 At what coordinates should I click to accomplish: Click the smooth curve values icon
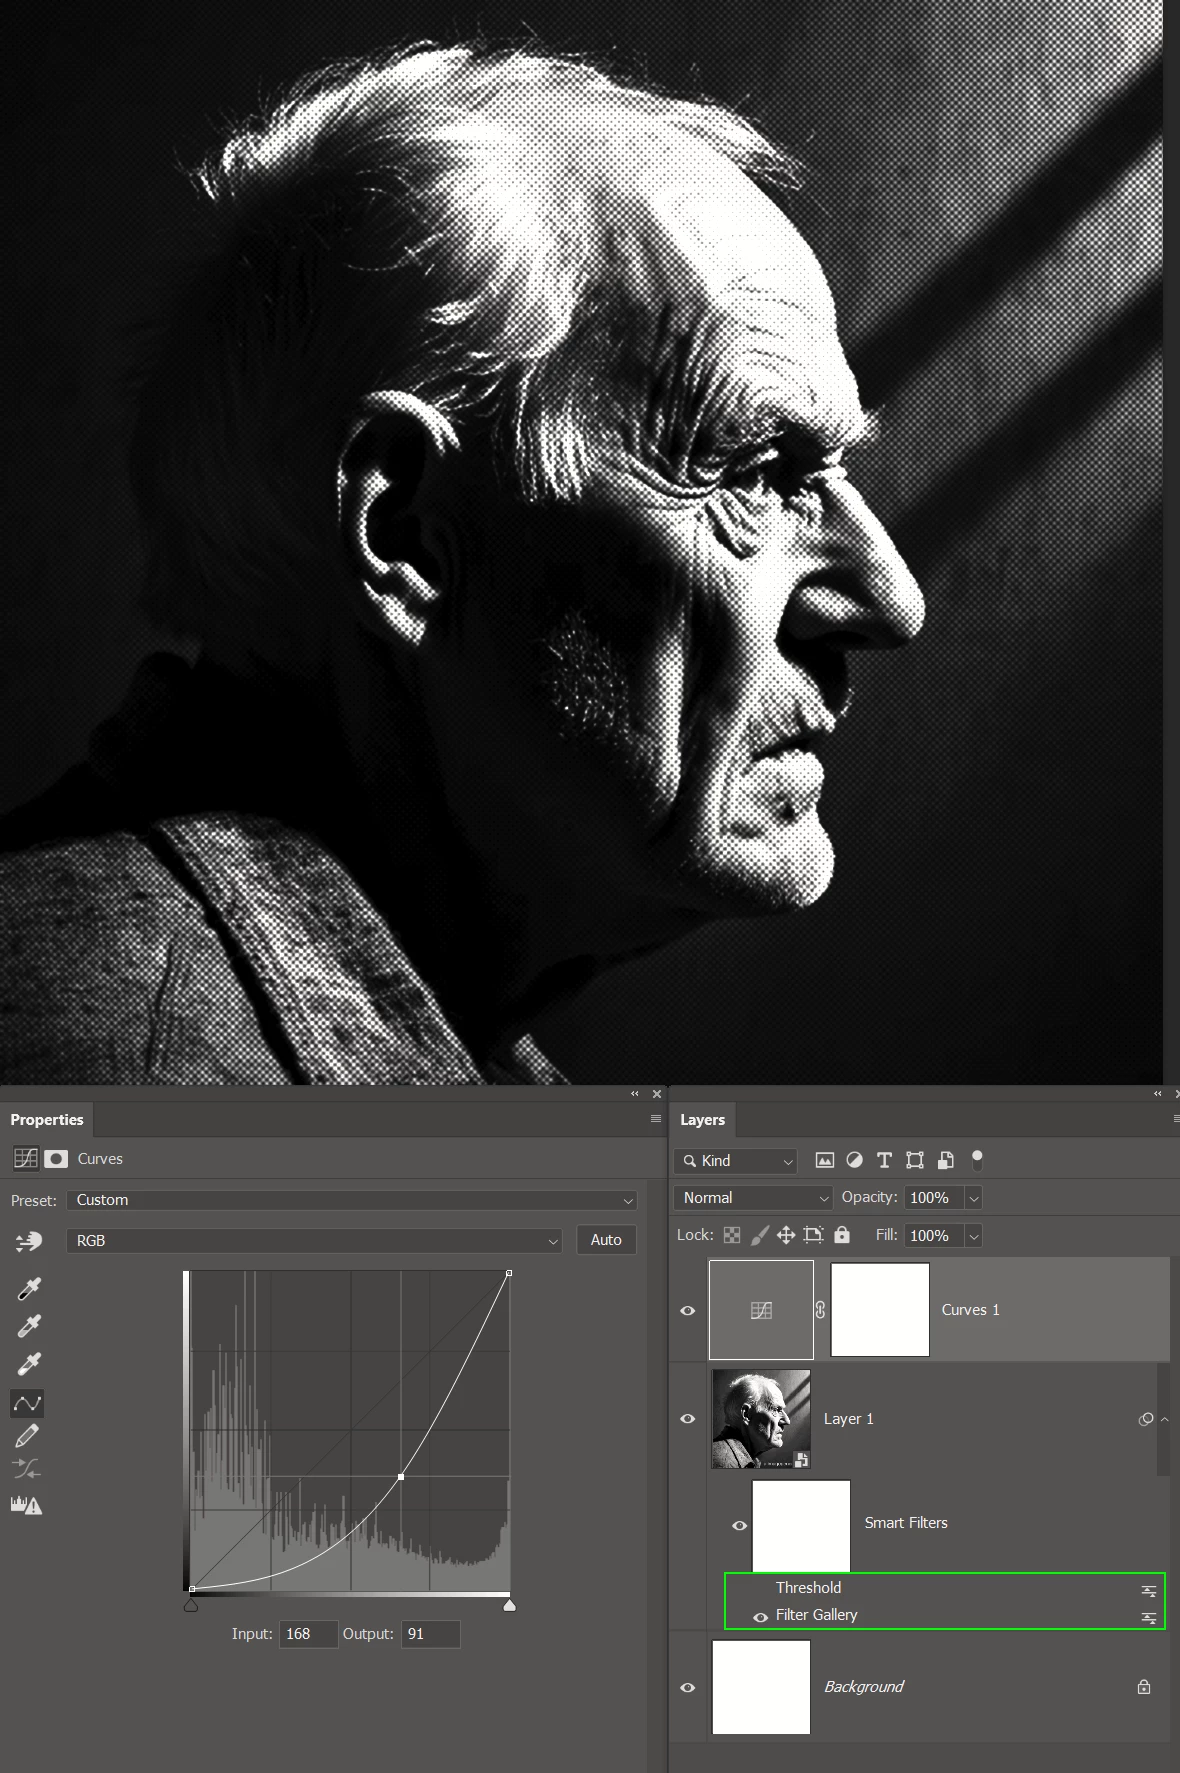pyautogui.click(x=27, y=1469)
